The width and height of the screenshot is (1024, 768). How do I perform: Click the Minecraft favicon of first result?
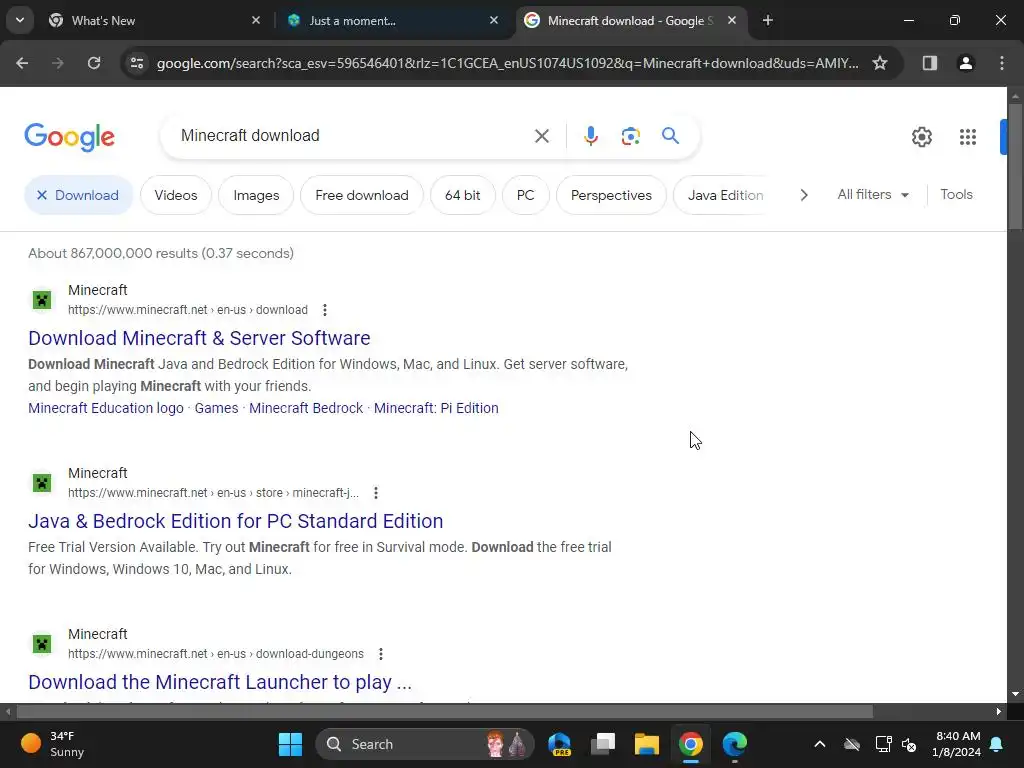[x=42, y=300]
